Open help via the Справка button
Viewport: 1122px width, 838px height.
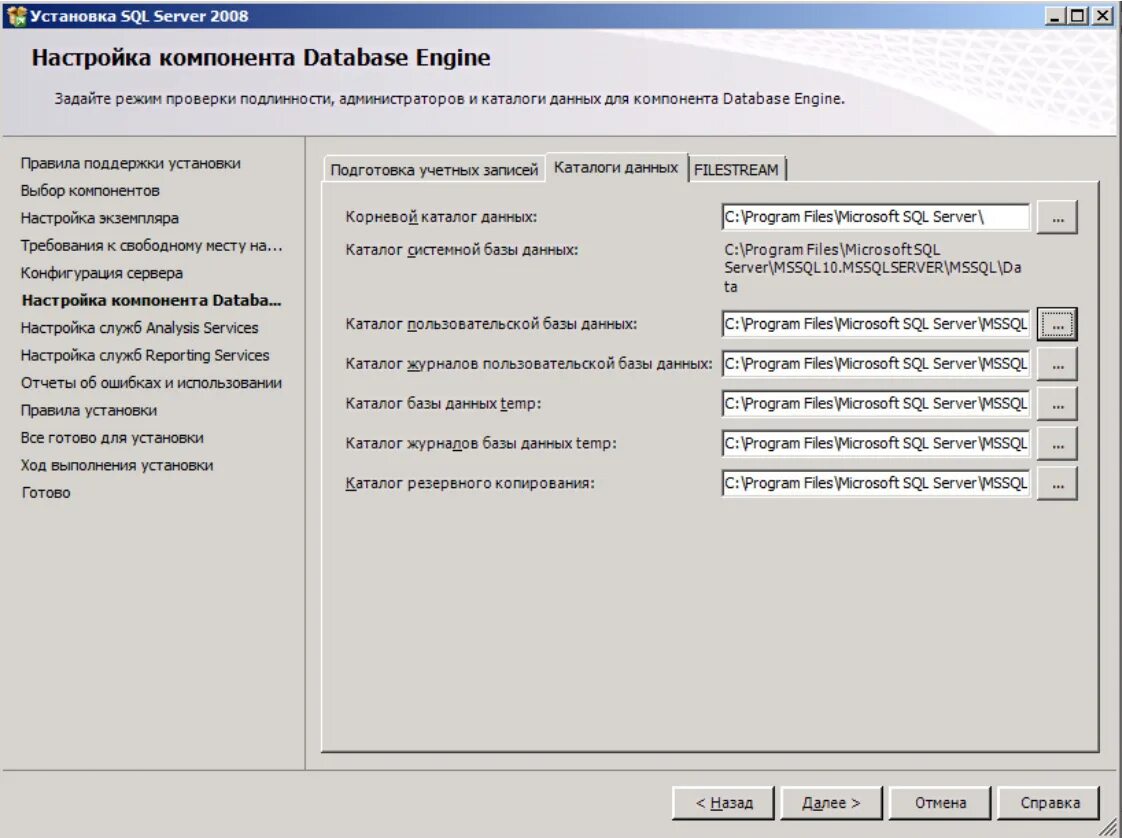pyautogui.click(x=1049, y=803)
